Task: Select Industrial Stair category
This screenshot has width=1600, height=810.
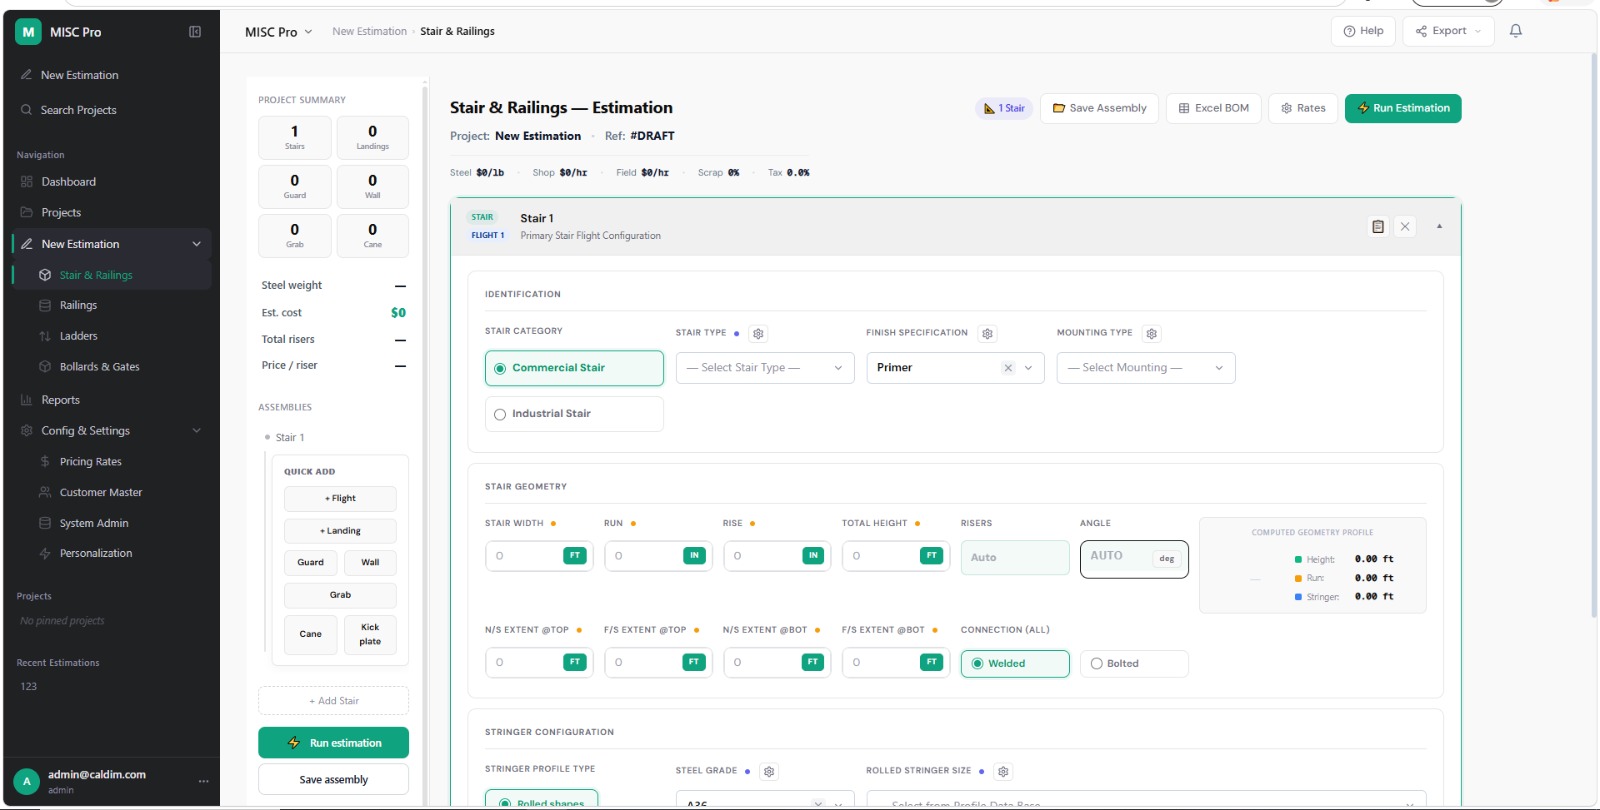Action: coord(574,414)
